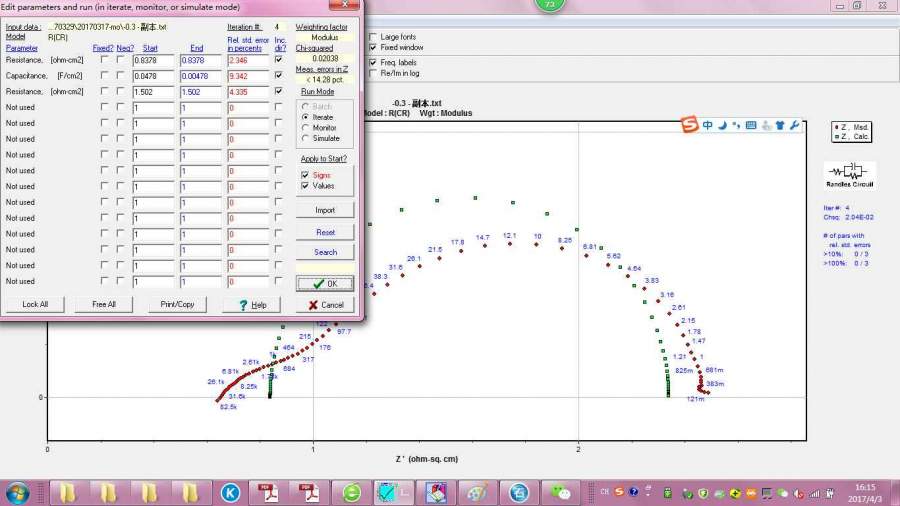Click the green check icon on OK
The width and height of the screenshot is (900, 506).
[x=319, y=284]
